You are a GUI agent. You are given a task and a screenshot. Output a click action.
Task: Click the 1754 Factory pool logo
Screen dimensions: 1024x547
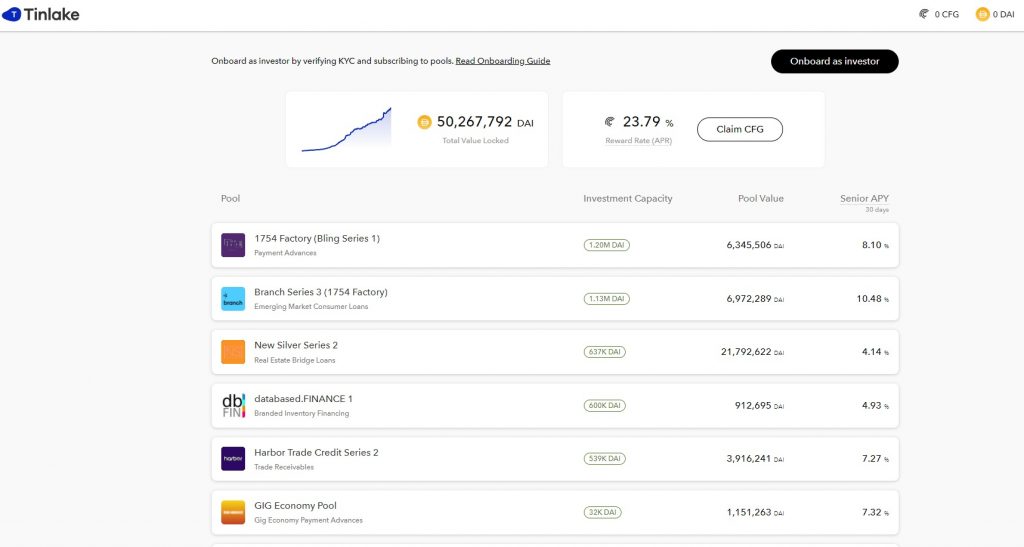(233, 245)
